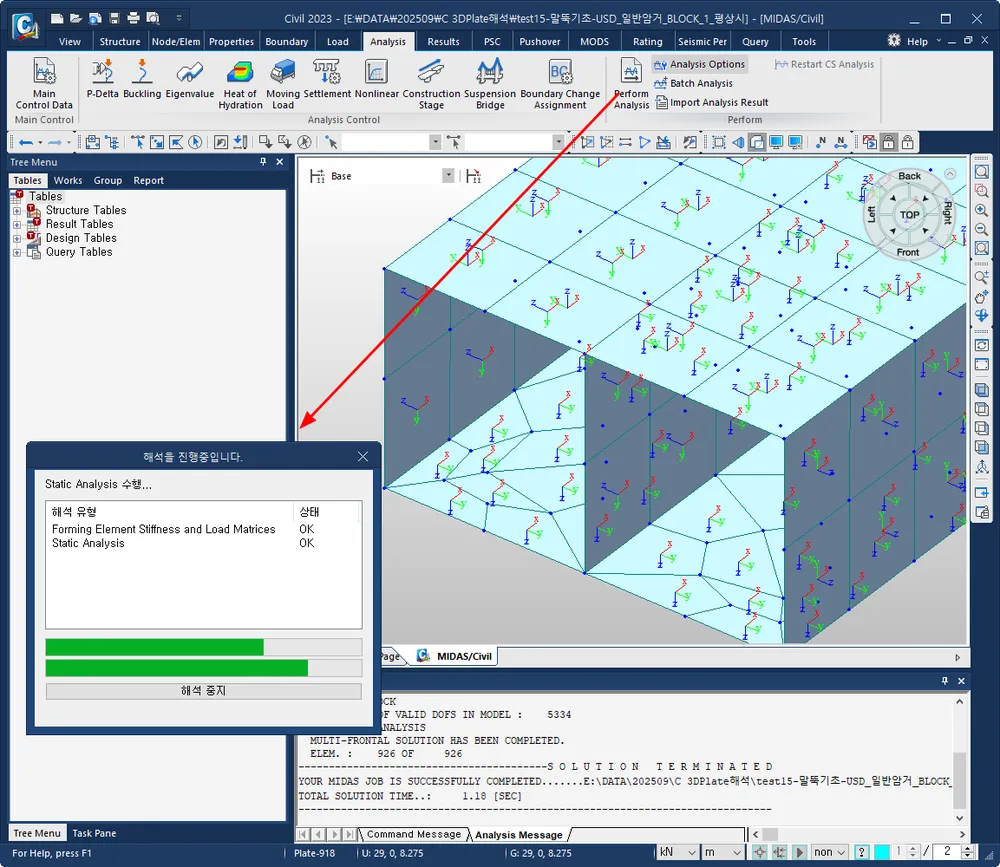The height and width of the screenshot is (867, 1000).
Task: Expand Result Tables tree node
Action: coord(17,225)
